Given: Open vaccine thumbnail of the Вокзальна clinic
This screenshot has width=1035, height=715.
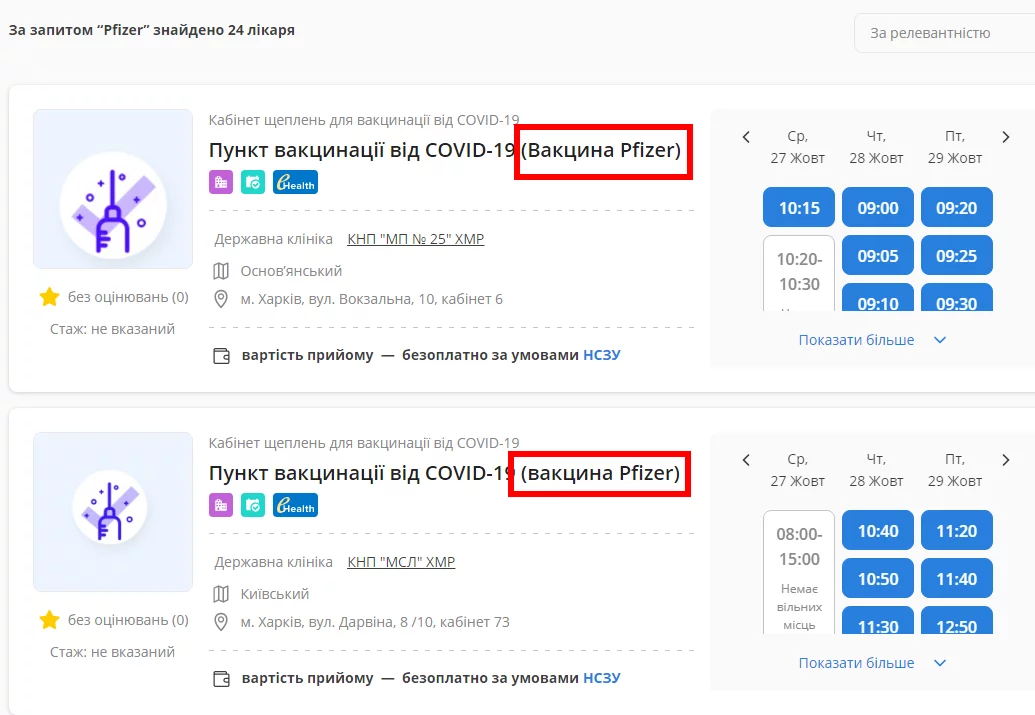Looking at the screenshot, I should tap(113, 189).
